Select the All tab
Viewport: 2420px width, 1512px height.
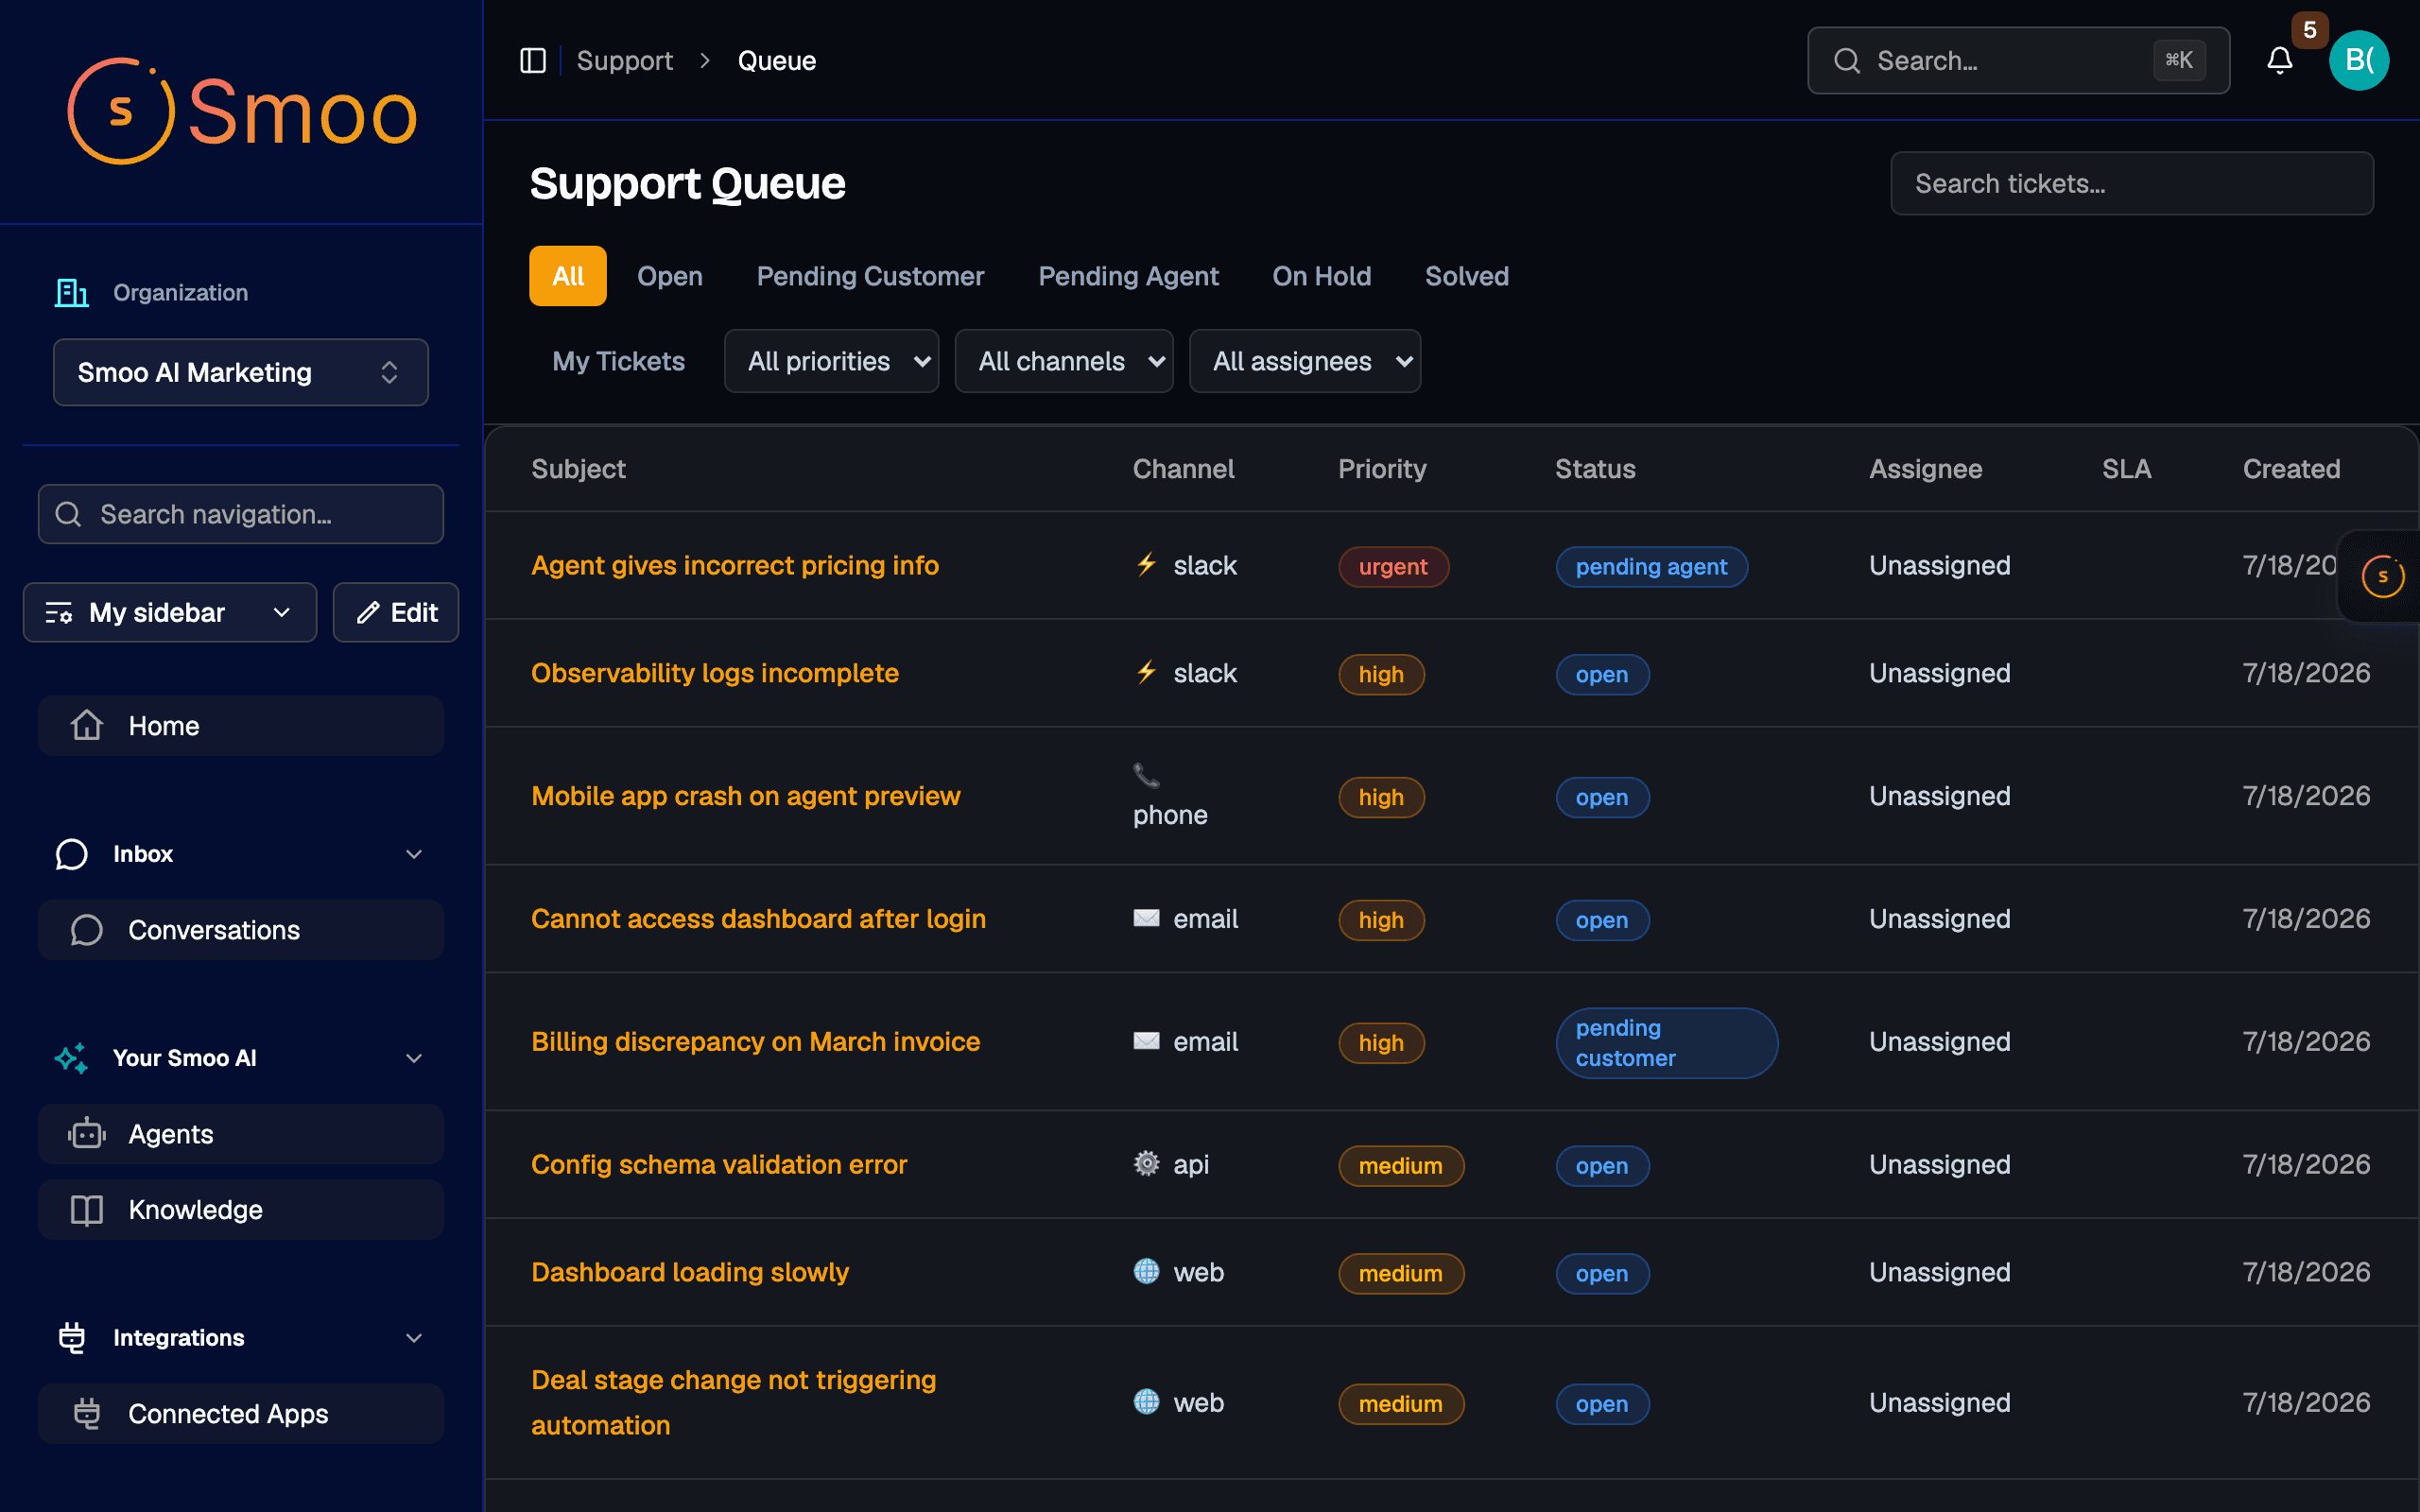point(568,276)
